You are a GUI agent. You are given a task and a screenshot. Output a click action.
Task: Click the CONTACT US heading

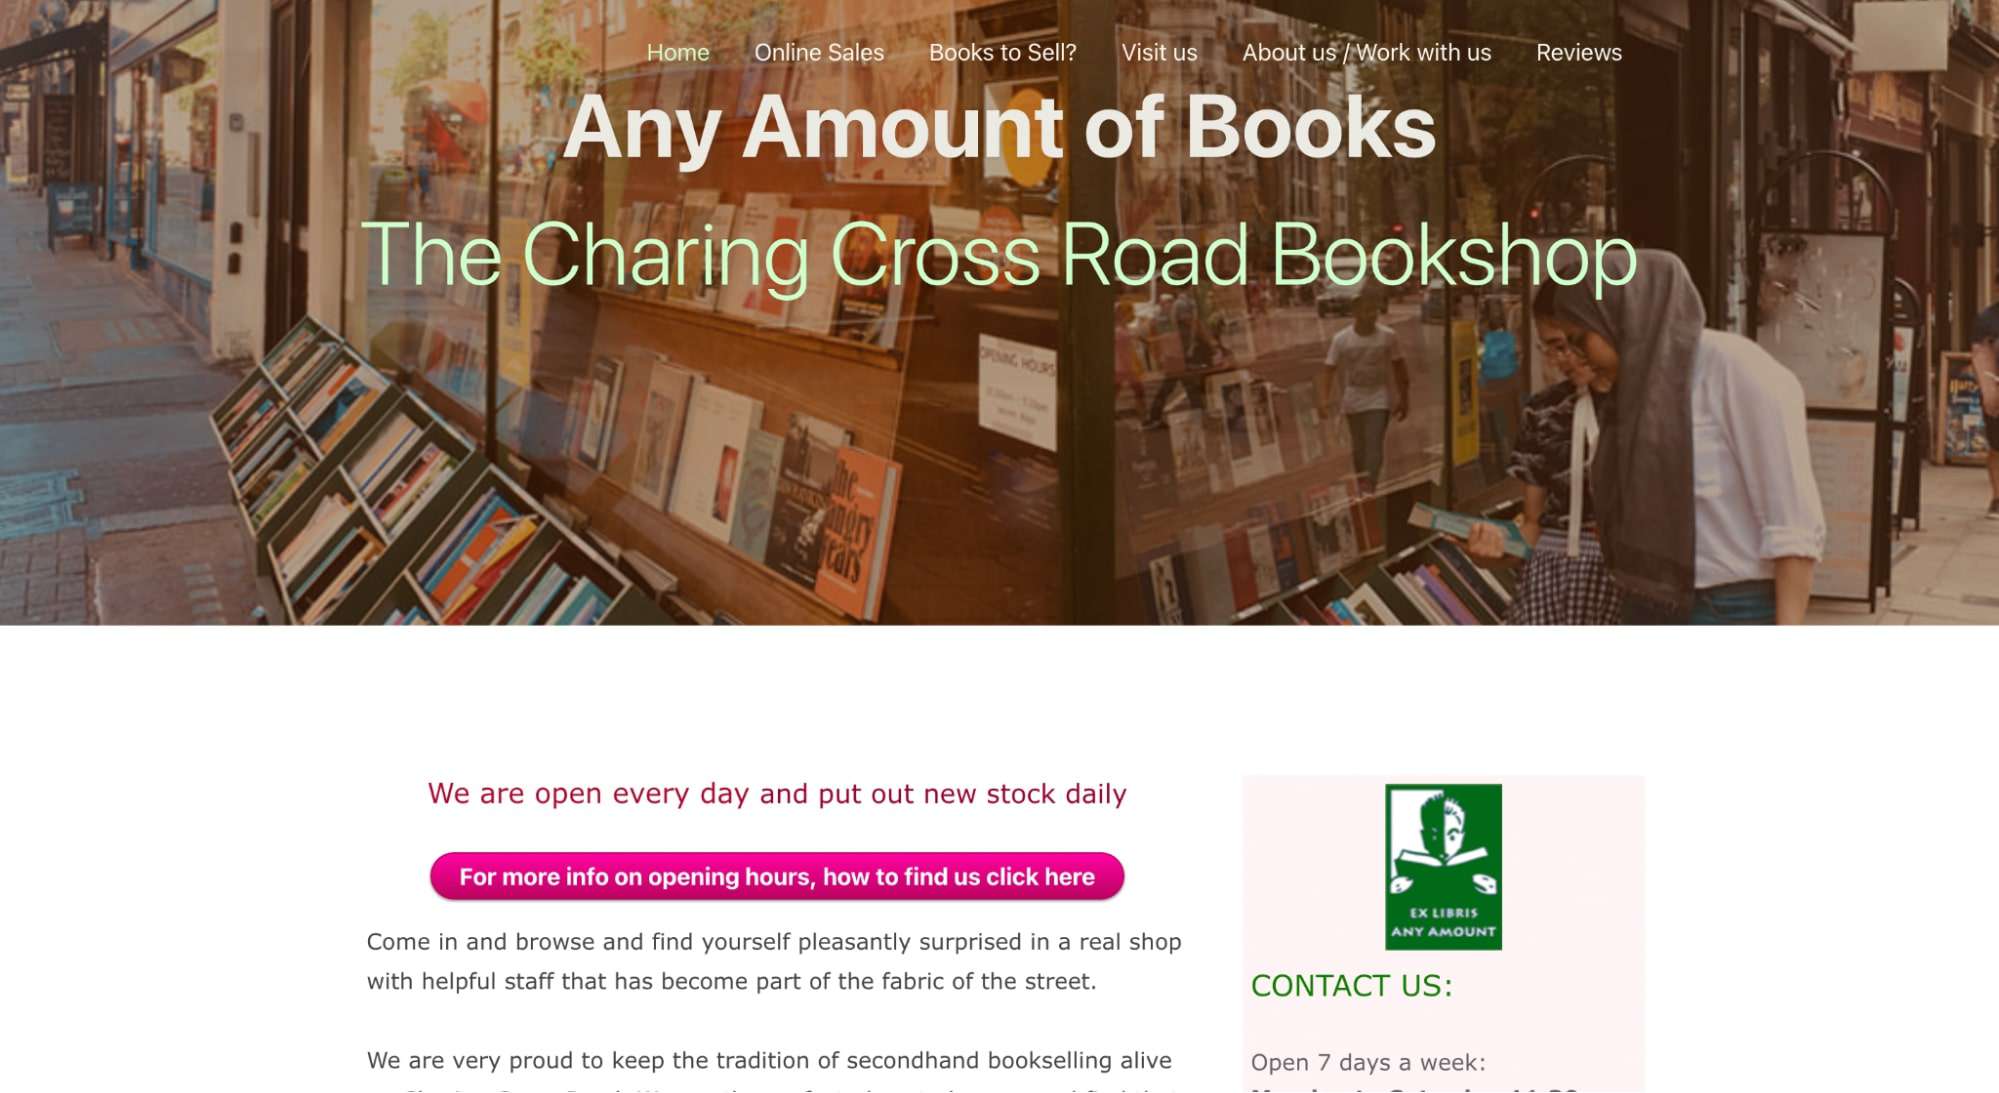click(1351, 986)
